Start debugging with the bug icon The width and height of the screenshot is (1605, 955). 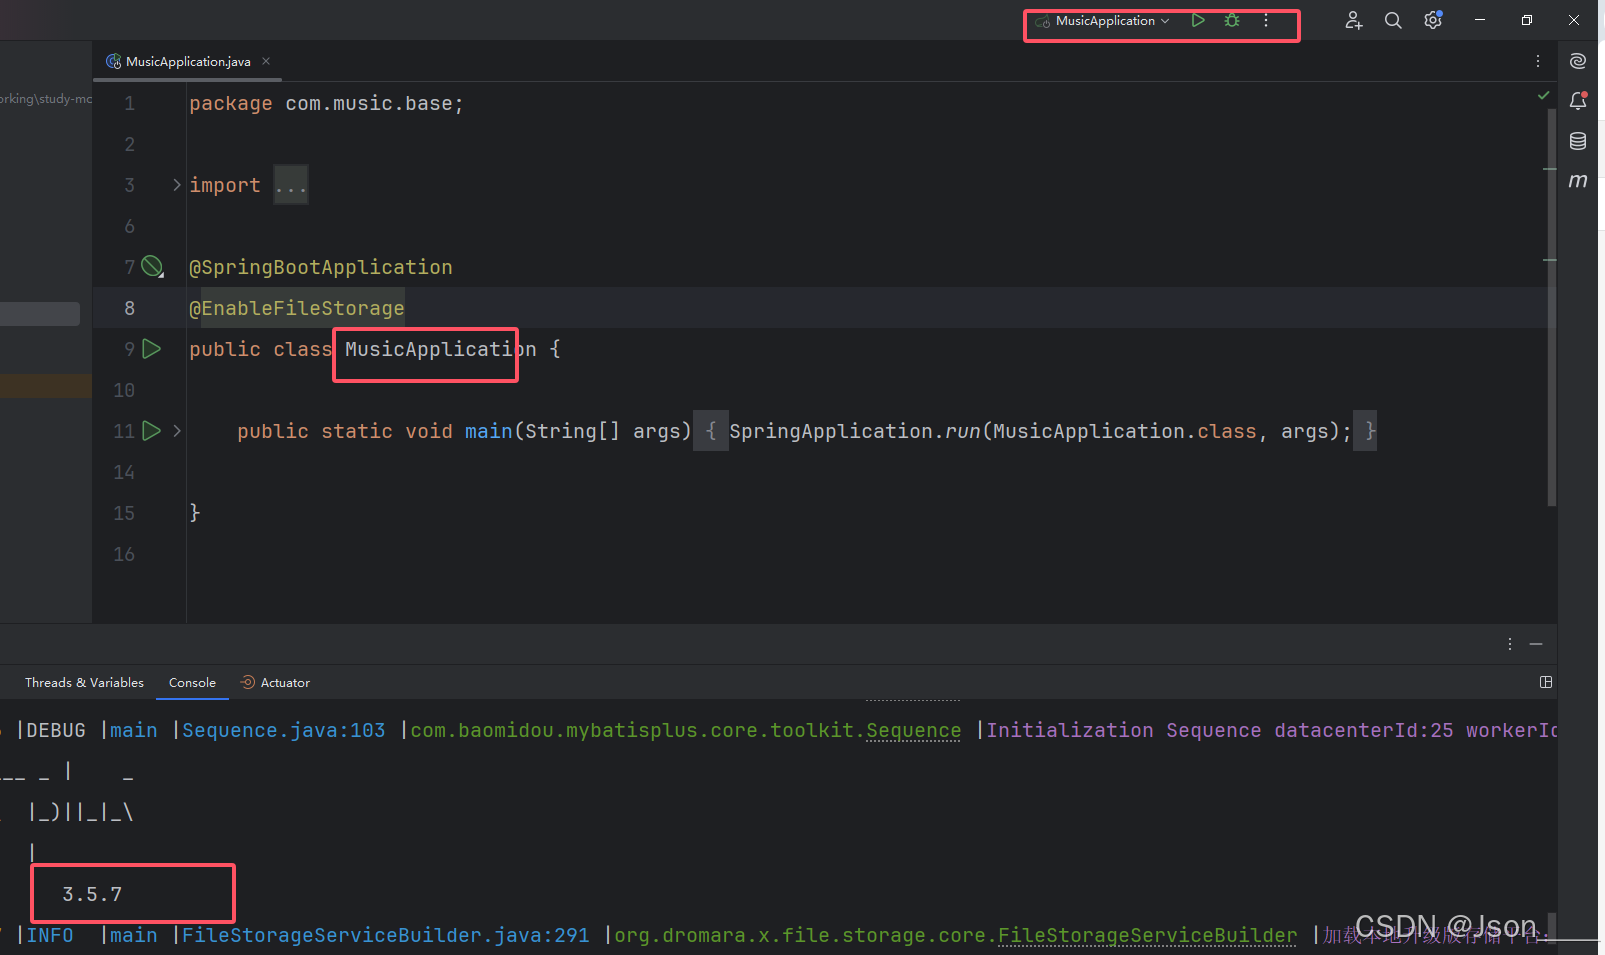[x=1232, y=20]
